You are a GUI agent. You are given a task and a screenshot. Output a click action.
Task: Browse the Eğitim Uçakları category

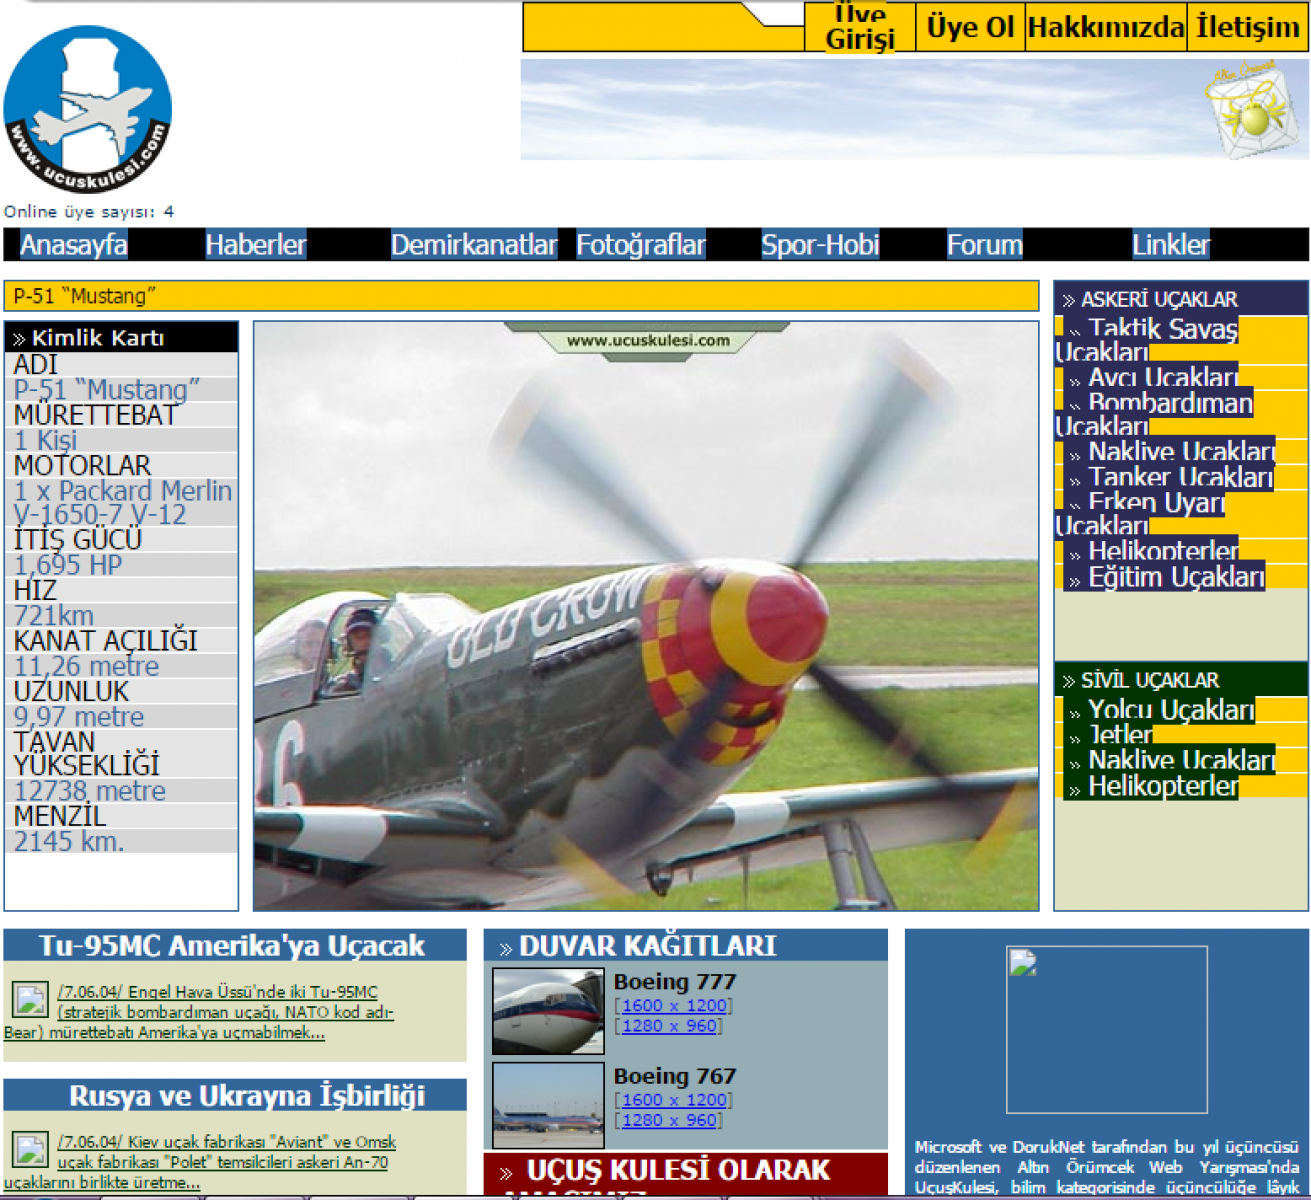point(1176,577)
